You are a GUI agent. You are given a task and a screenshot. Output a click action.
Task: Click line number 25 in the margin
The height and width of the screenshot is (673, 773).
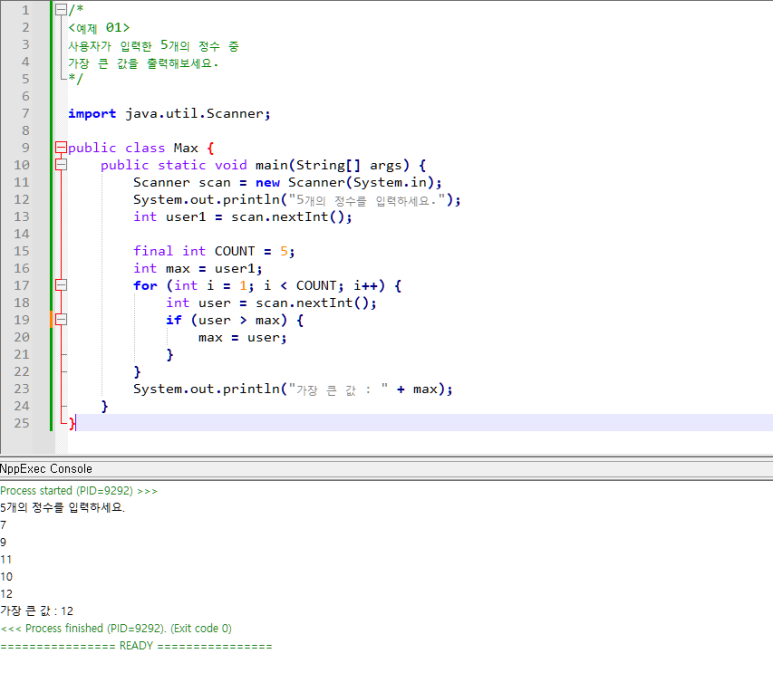22,423
